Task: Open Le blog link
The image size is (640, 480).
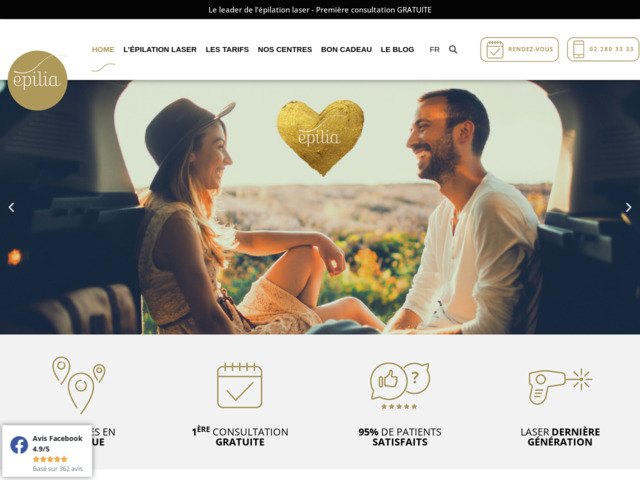Action: tap(397, 49)
